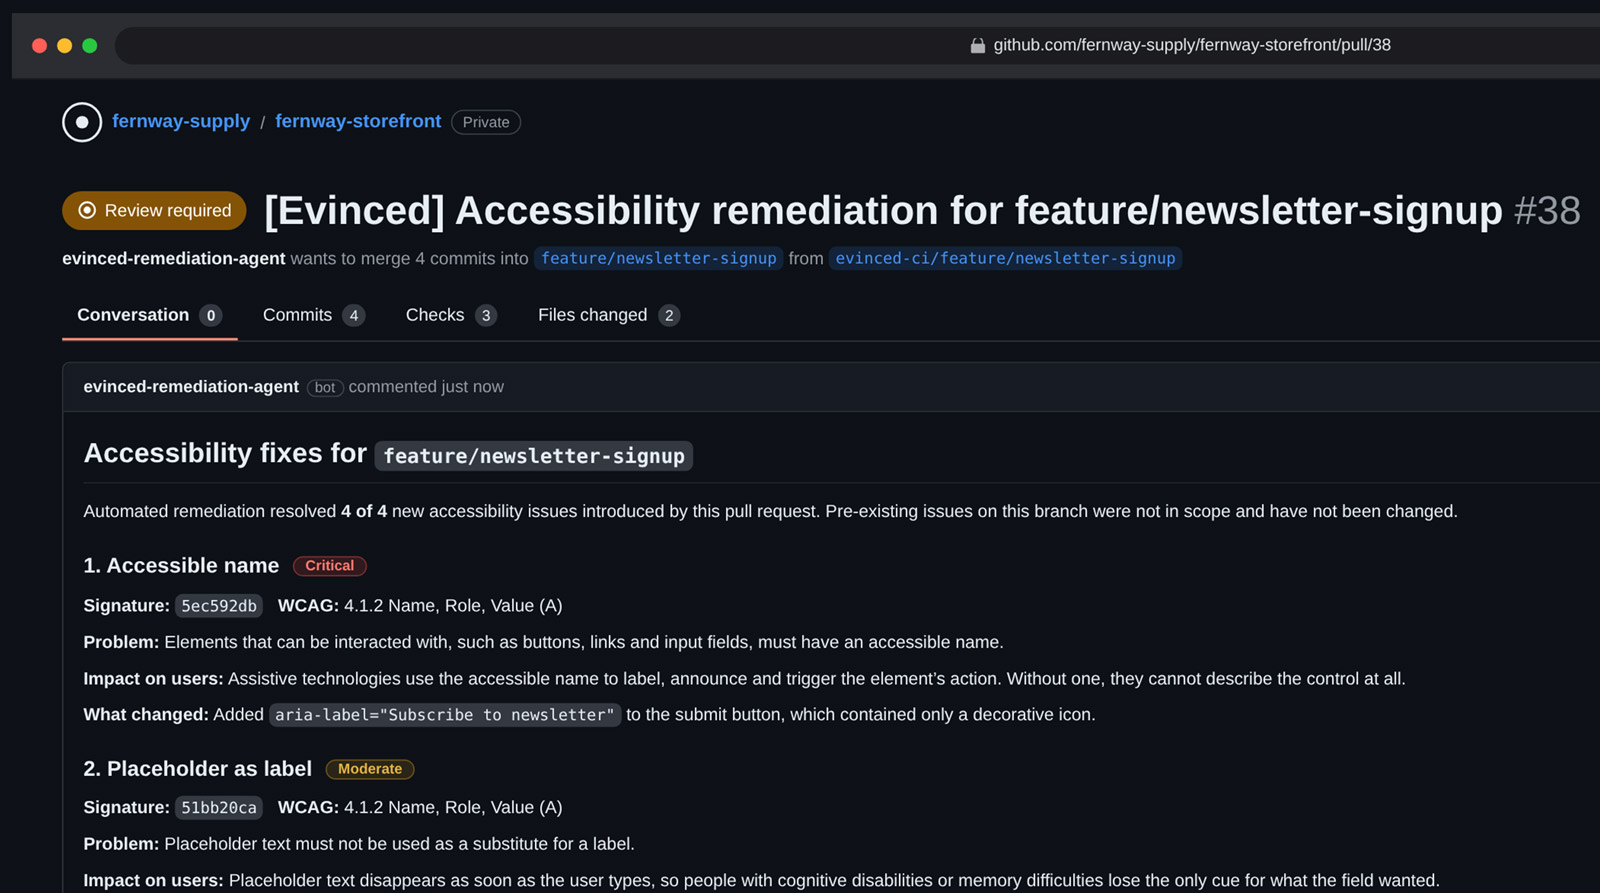Open the Checks tab
The width and height of the screenshot is (1600, 893).
click(x=451, y=315)
